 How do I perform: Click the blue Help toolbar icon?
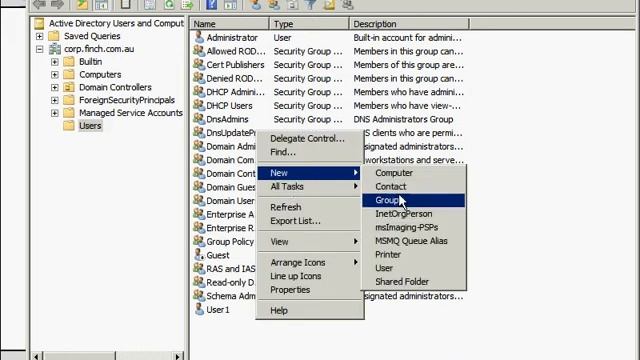click(211, 4)
